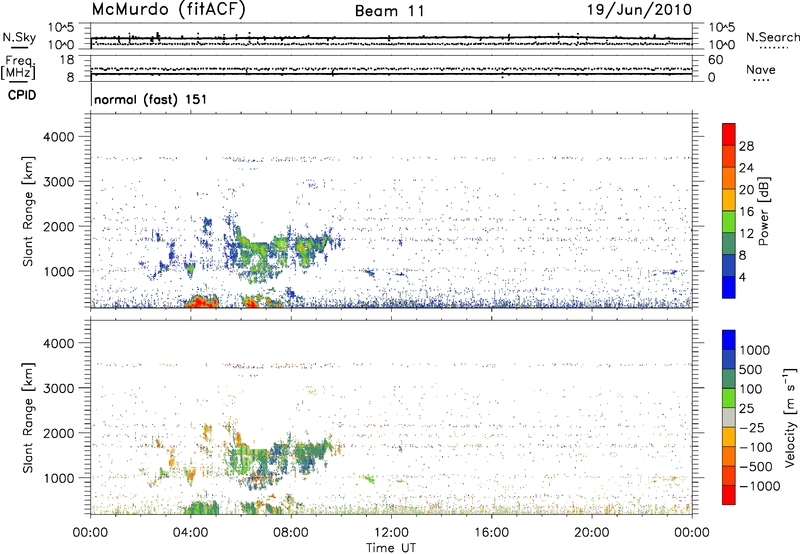Click the -100 tick on velocity colorbar
This screenshot has height=554, width=800.
[x=756, y=447]
